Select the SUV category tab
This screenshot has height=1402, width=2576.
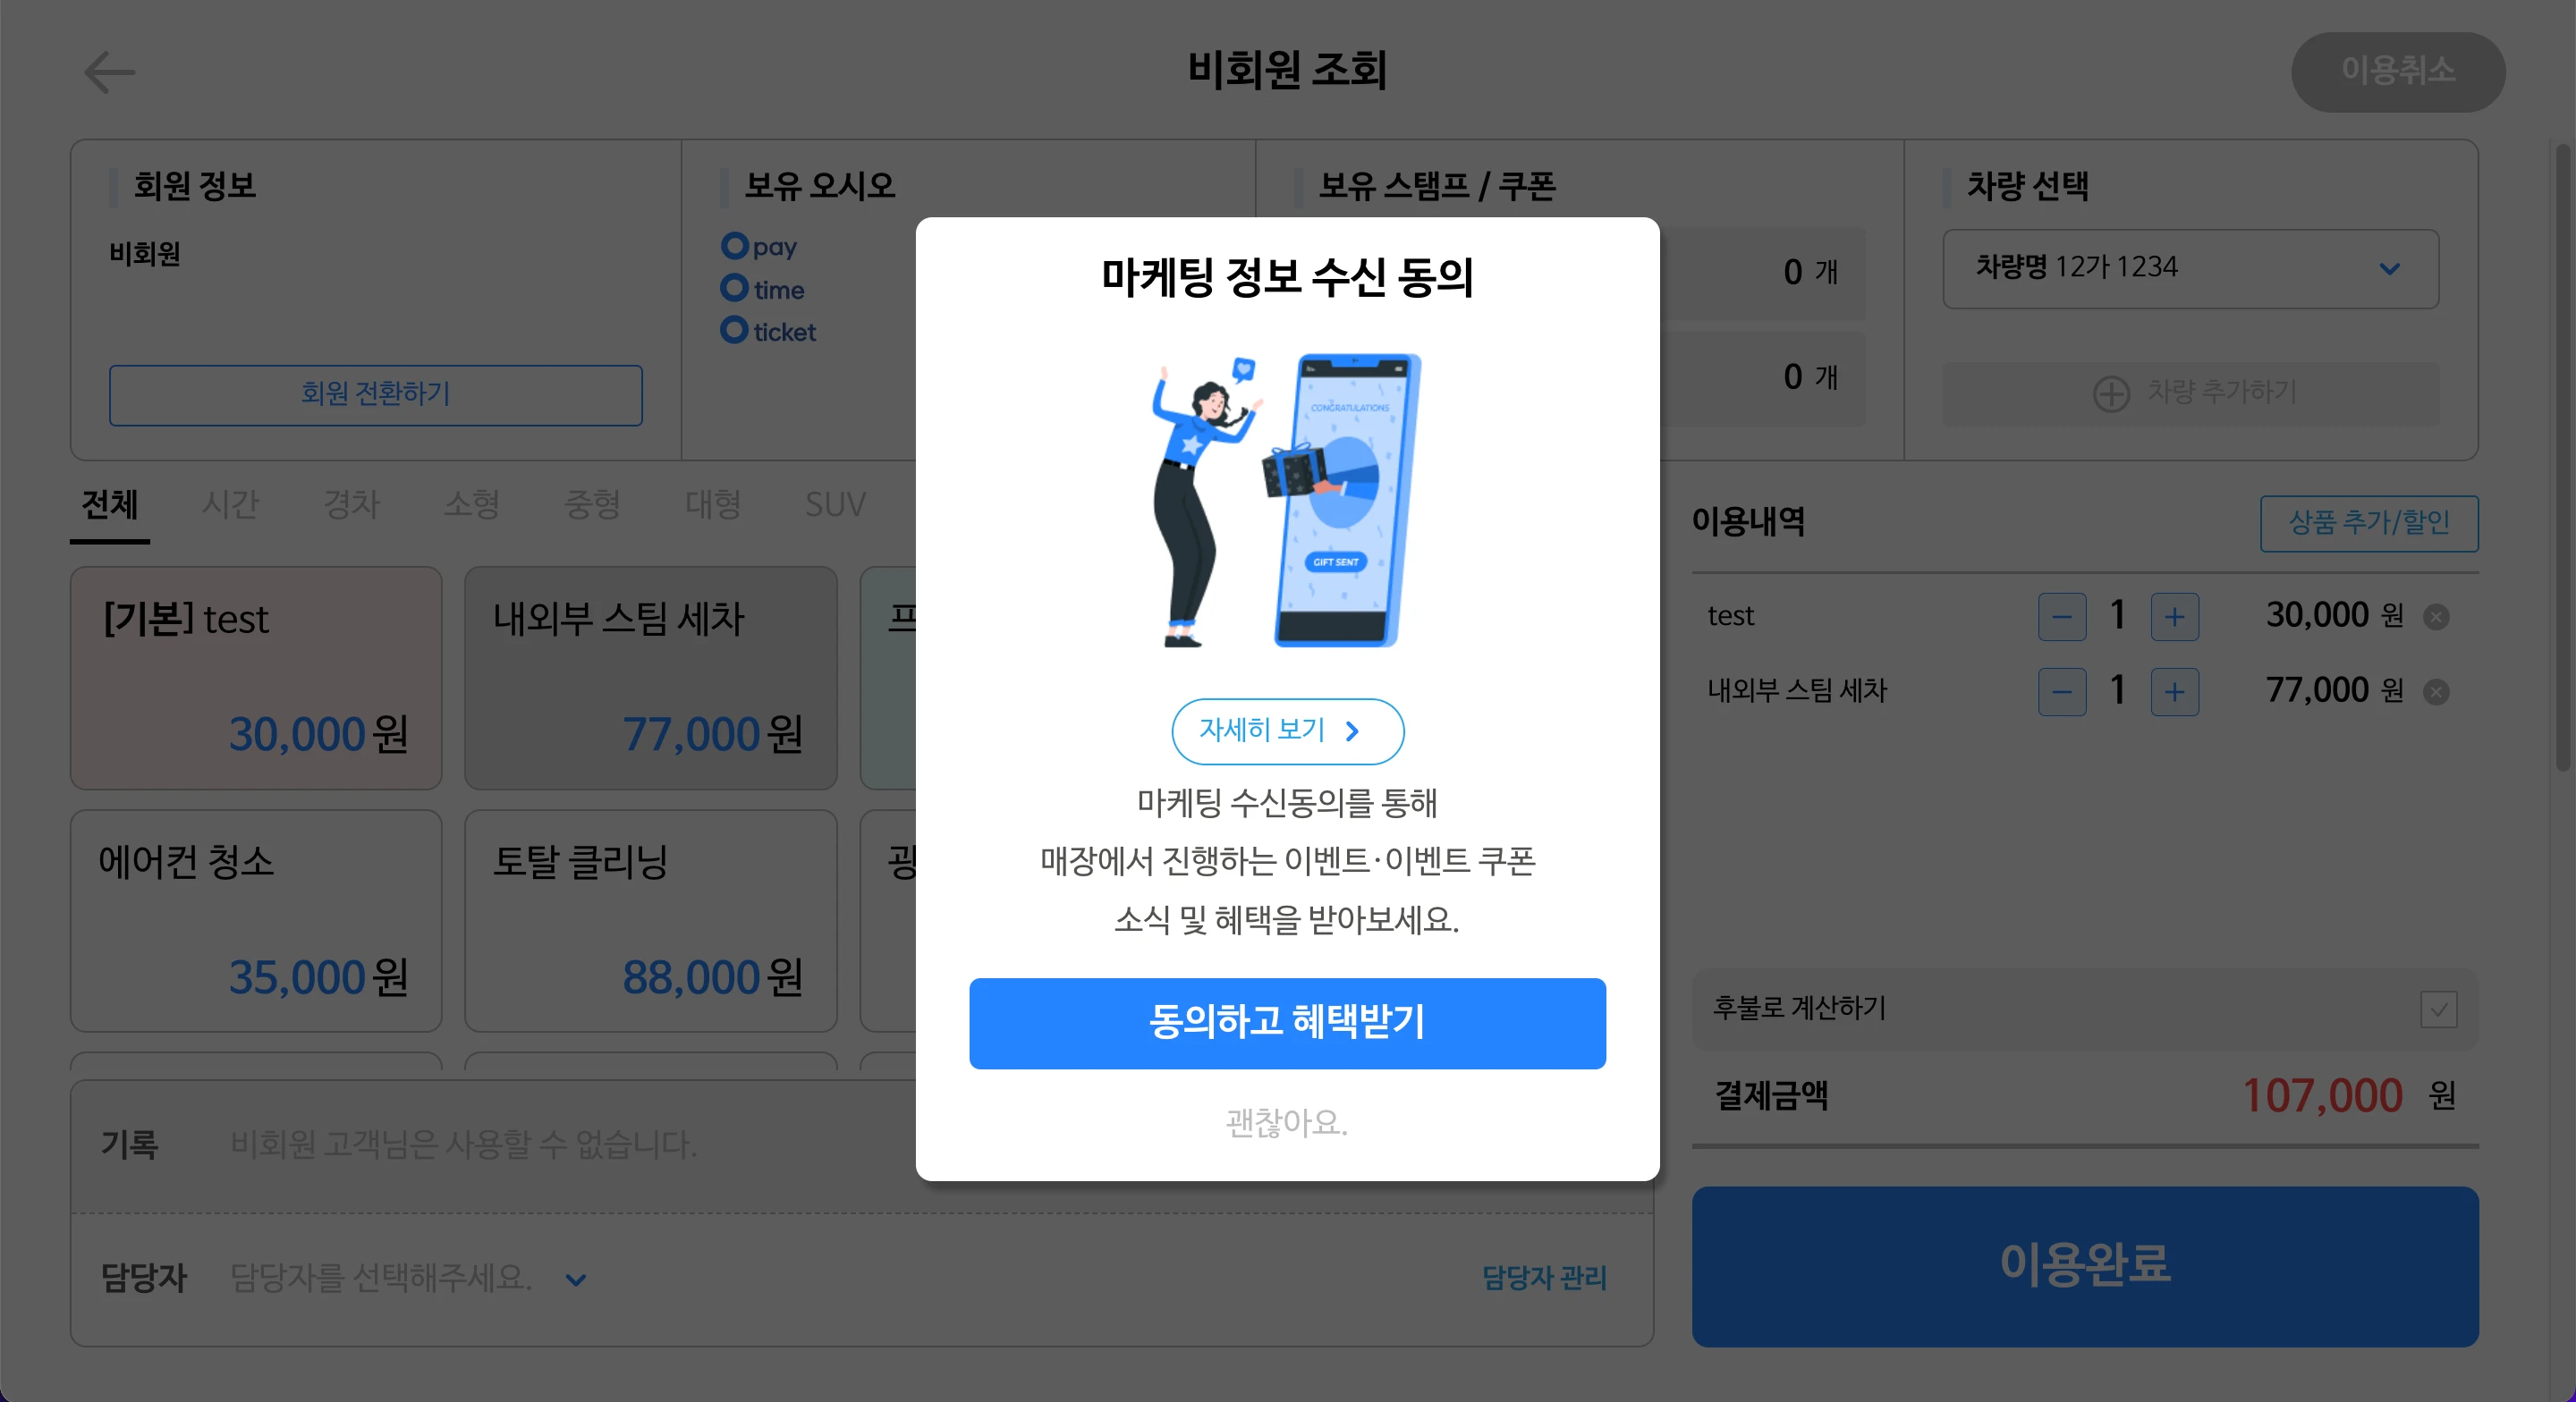tap(835, 505)
